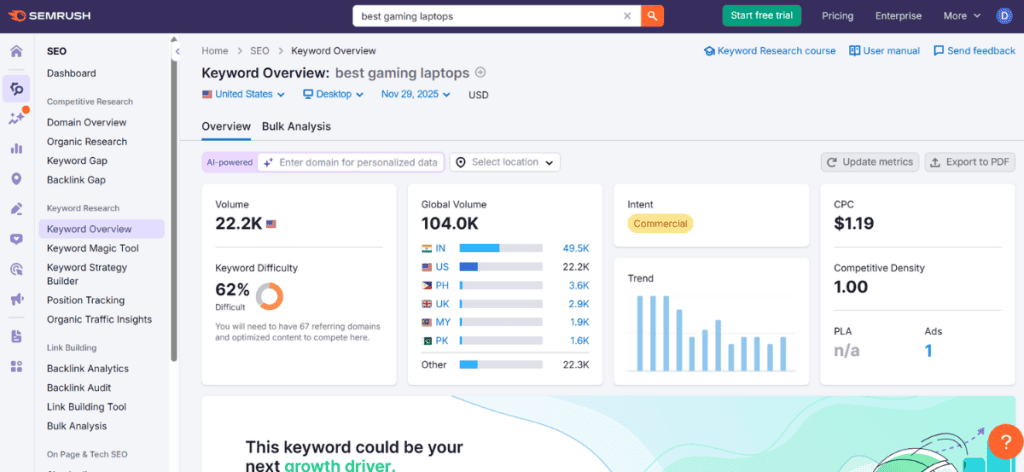
Task: Click the Send feedback link
Action: (974, 51)
